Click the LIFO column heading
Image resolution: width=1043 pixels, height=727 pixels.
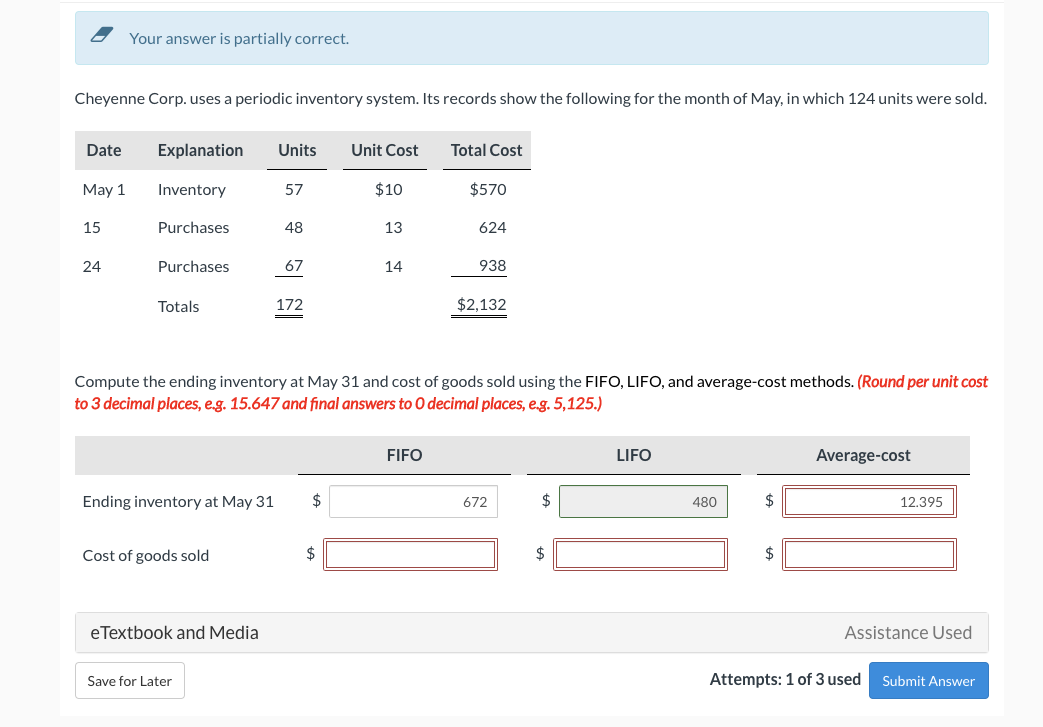pos(633,455)
